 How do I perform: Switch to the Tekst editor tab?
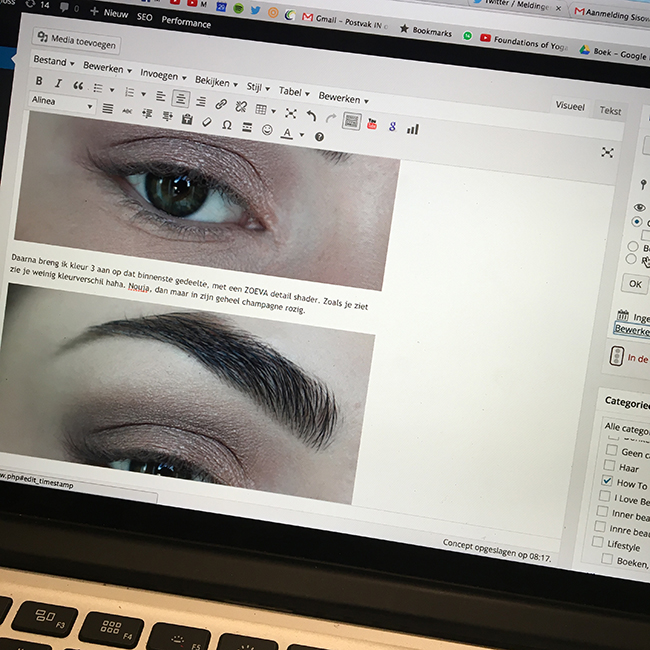pos(610,111)
